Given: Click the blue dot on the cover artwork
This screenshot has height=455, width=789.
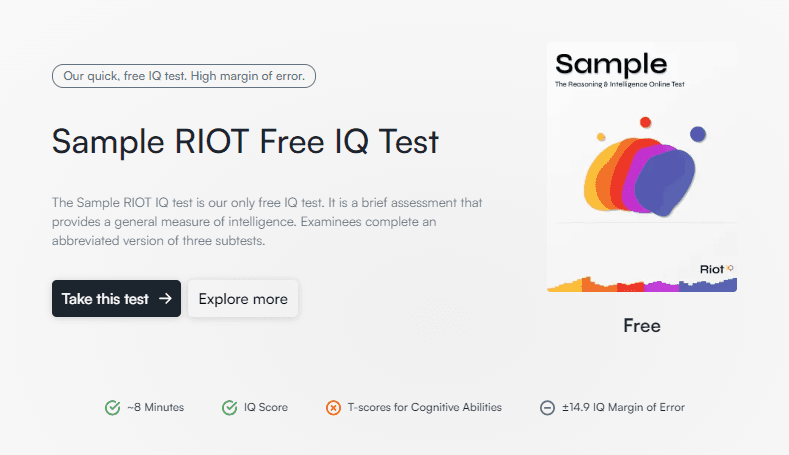Looking at the screenshot, I should coord(698,133).
